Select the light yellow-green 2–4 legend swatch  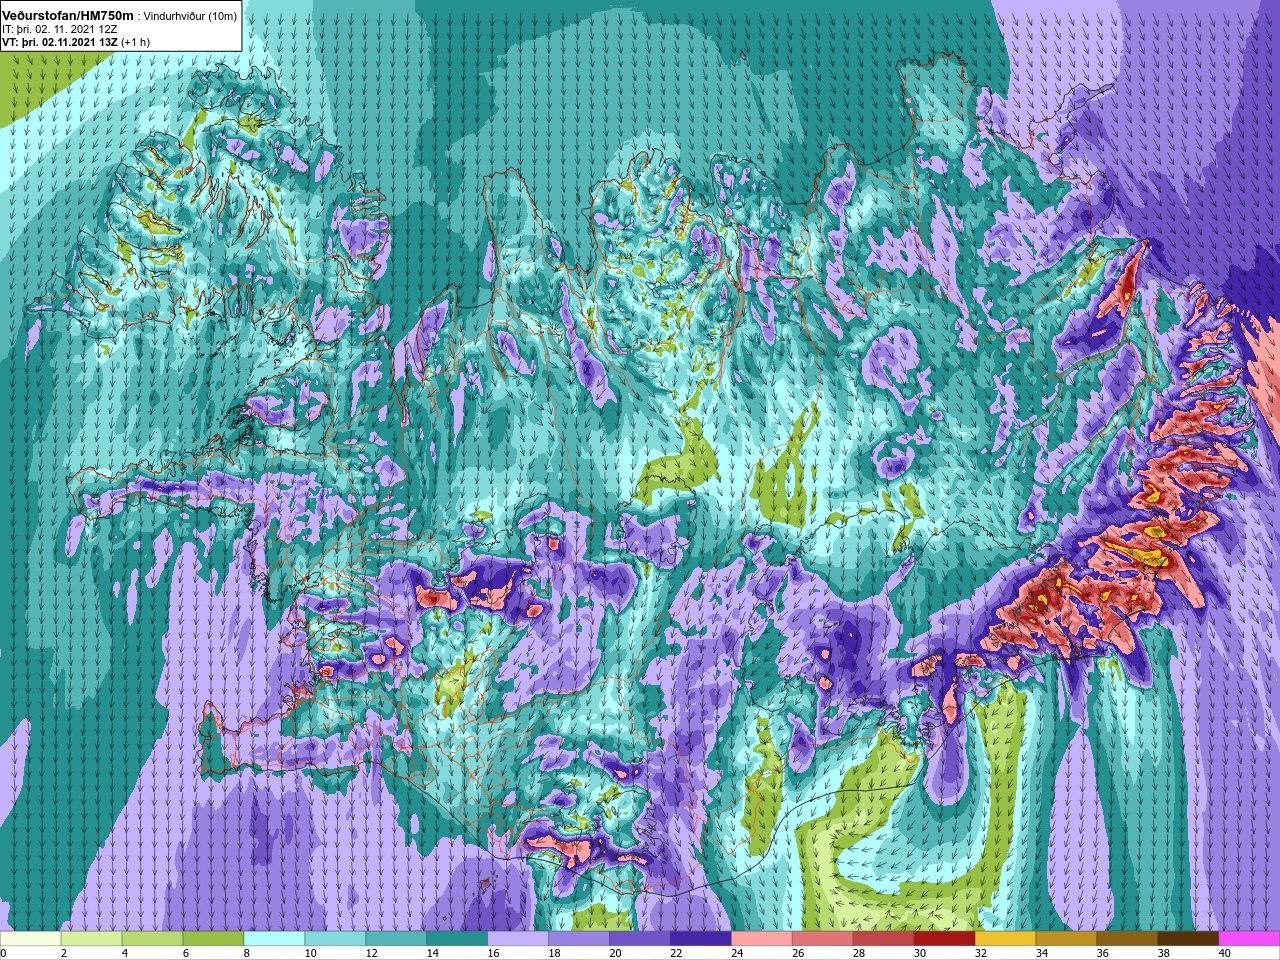pyautogui.click(x=92, y=940)
